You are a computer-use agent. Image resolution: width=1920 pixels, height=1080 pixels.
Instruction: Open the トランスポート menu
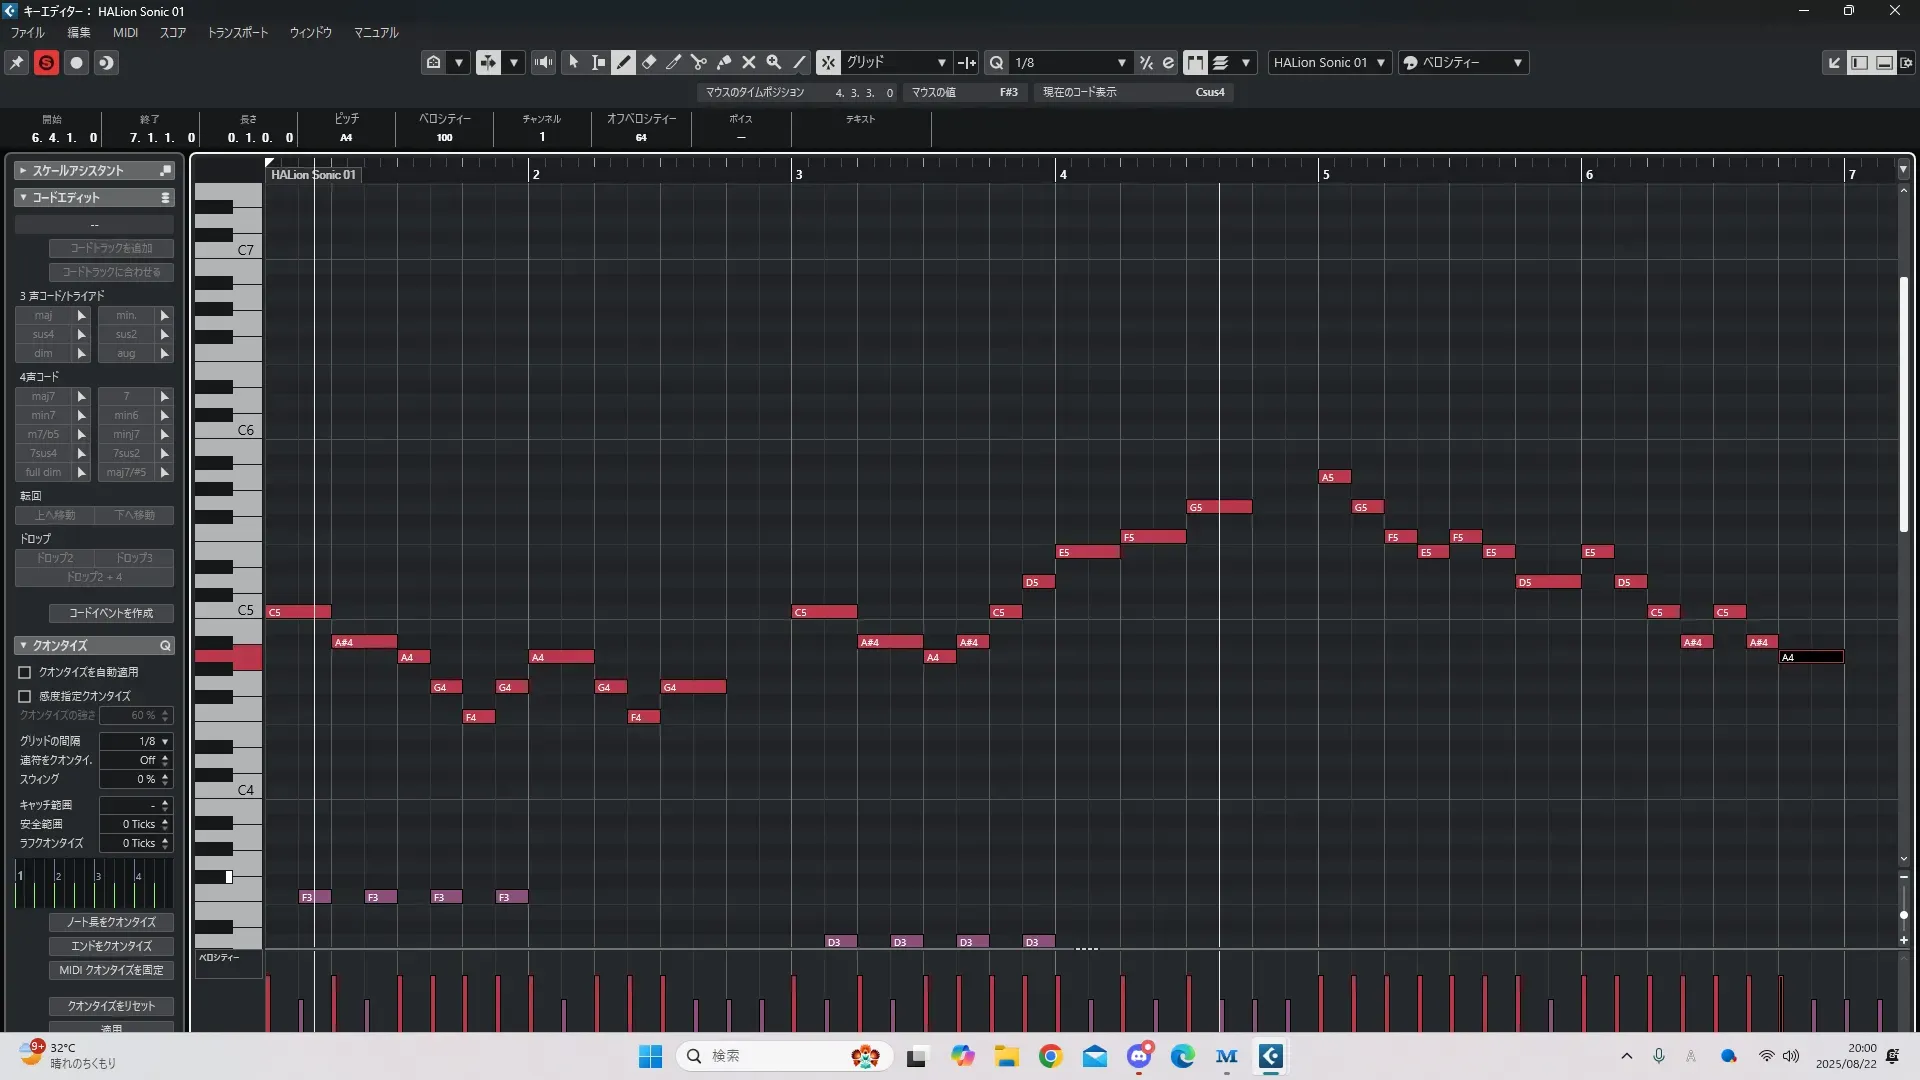[237, 32]
